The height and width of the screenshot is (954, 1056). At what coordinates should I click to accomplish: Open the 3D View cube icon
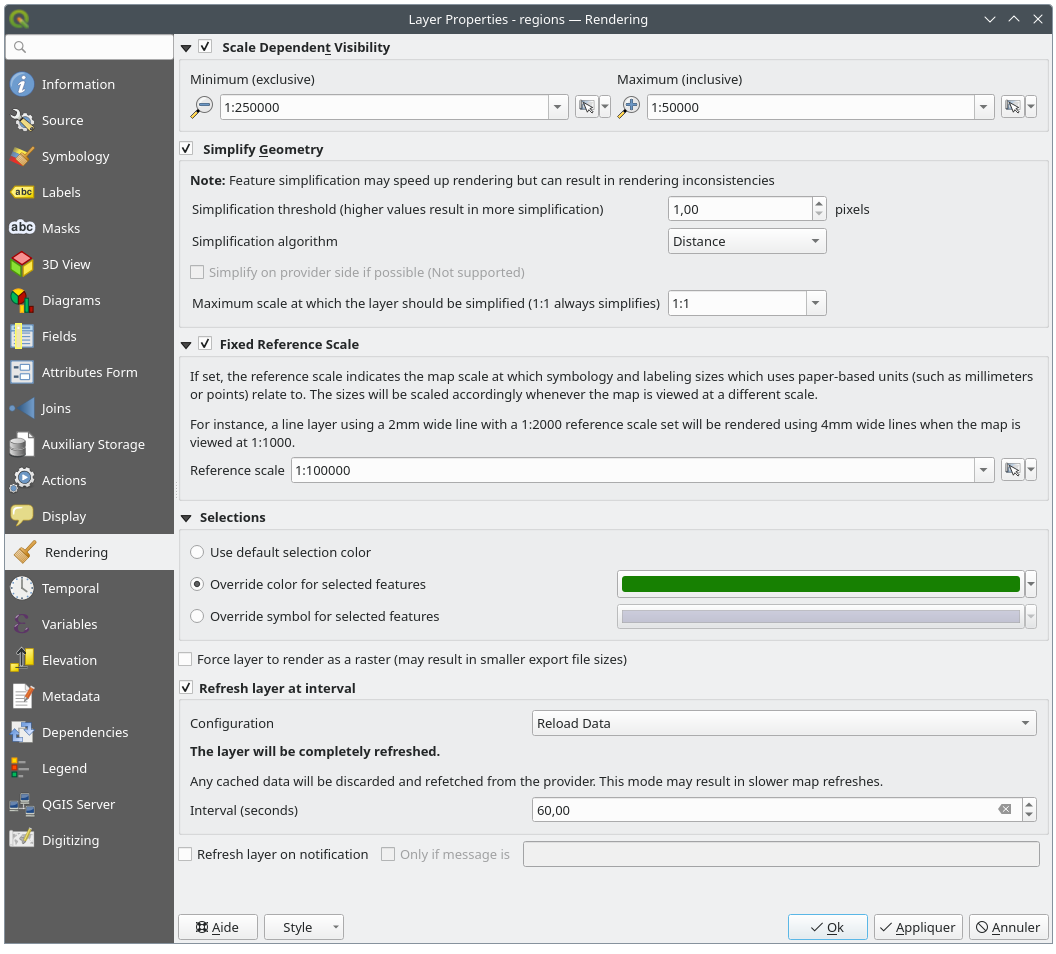tap(22, 264)
